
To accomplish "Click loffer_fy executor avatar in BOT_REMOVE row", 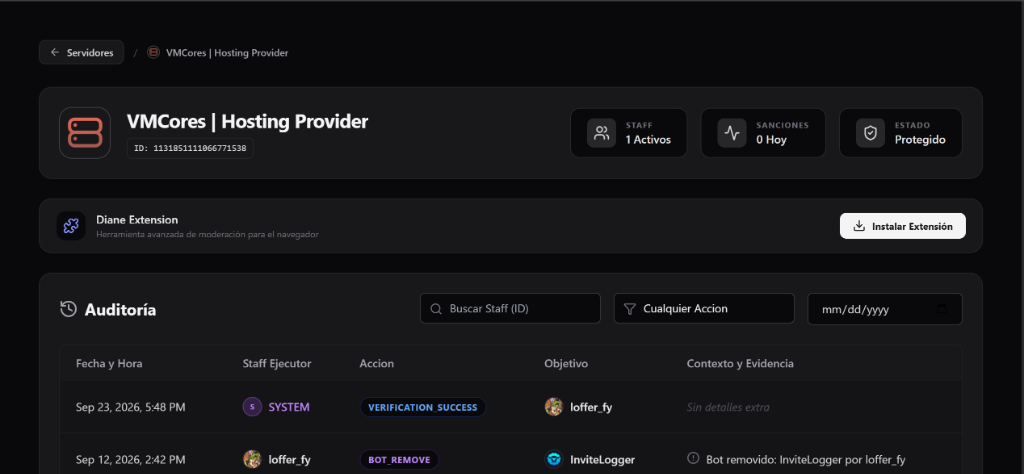I will tap(252, 459).
